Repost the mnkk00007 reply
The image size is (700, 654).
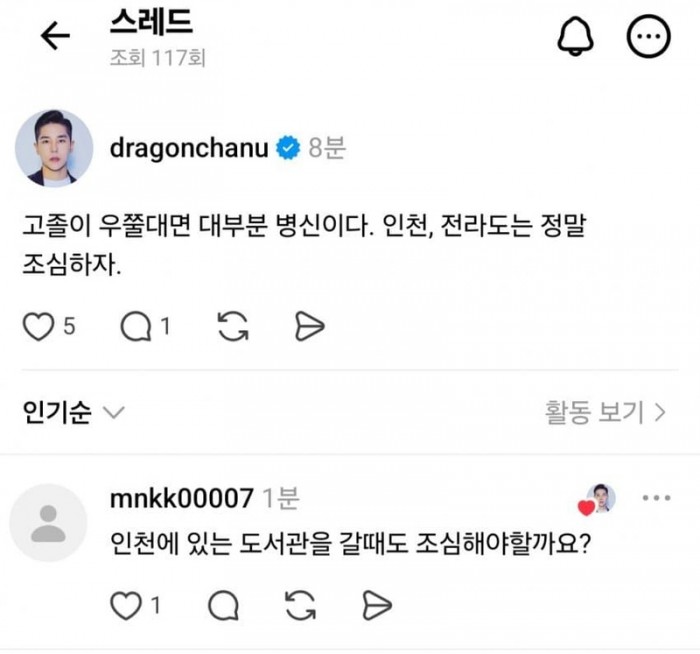click(300, 604)
